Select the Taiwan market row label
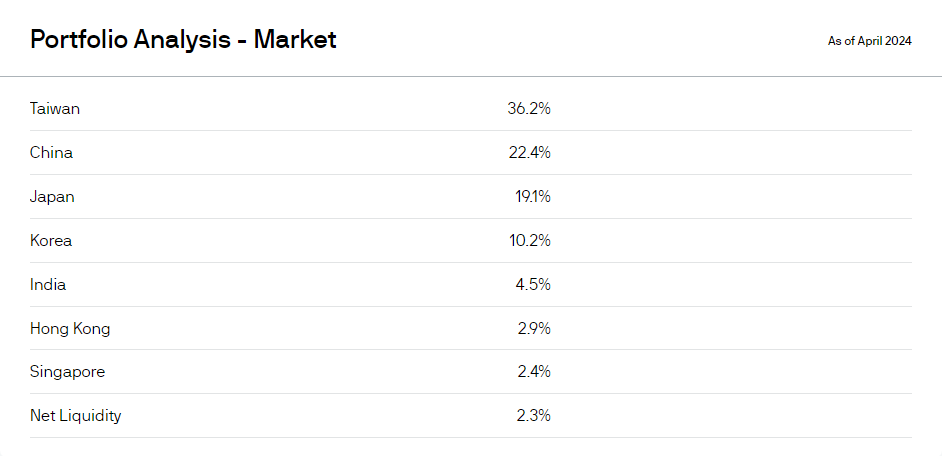The image size is (942, 456). pos(55,109)
